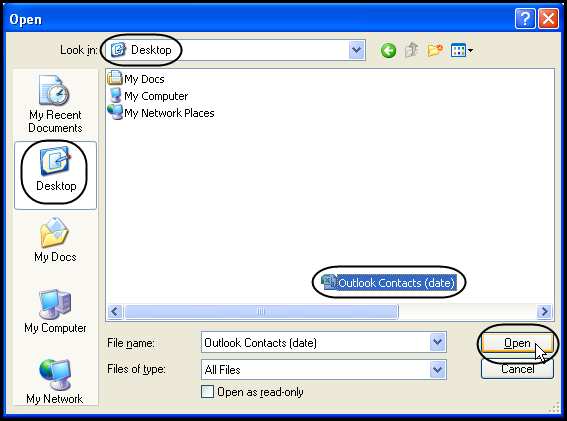Enable Open as read-only checkbox

tap(207, 392)
